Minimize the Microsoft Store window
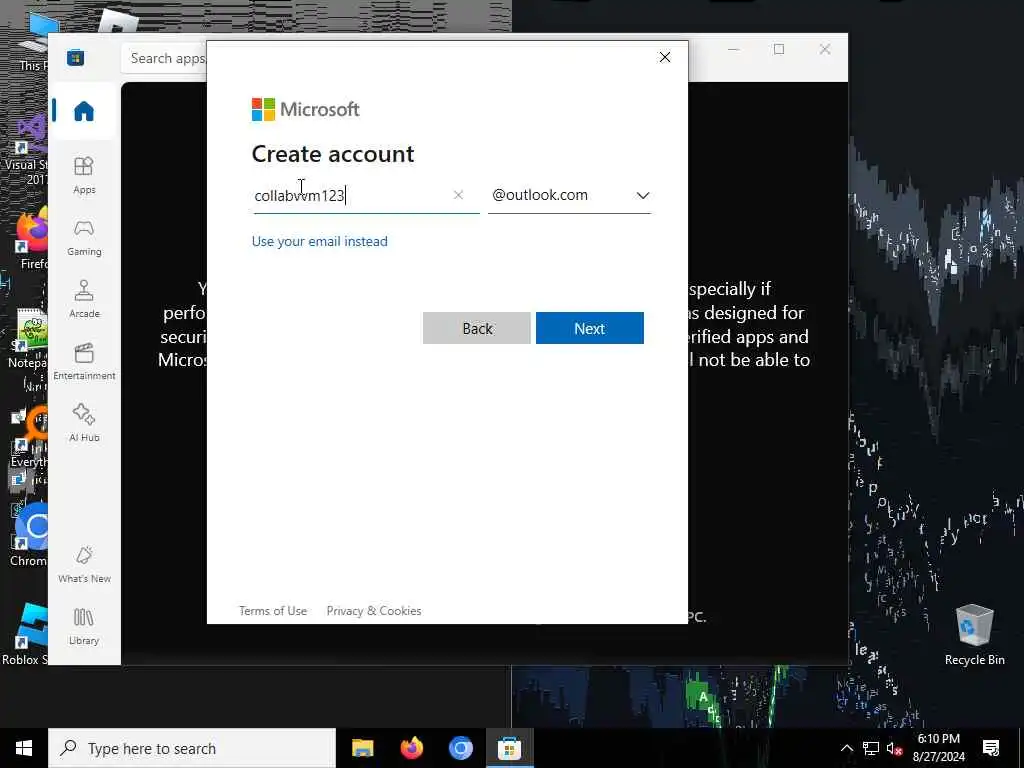Screen dimensions: 1024x768 (733, 49)
